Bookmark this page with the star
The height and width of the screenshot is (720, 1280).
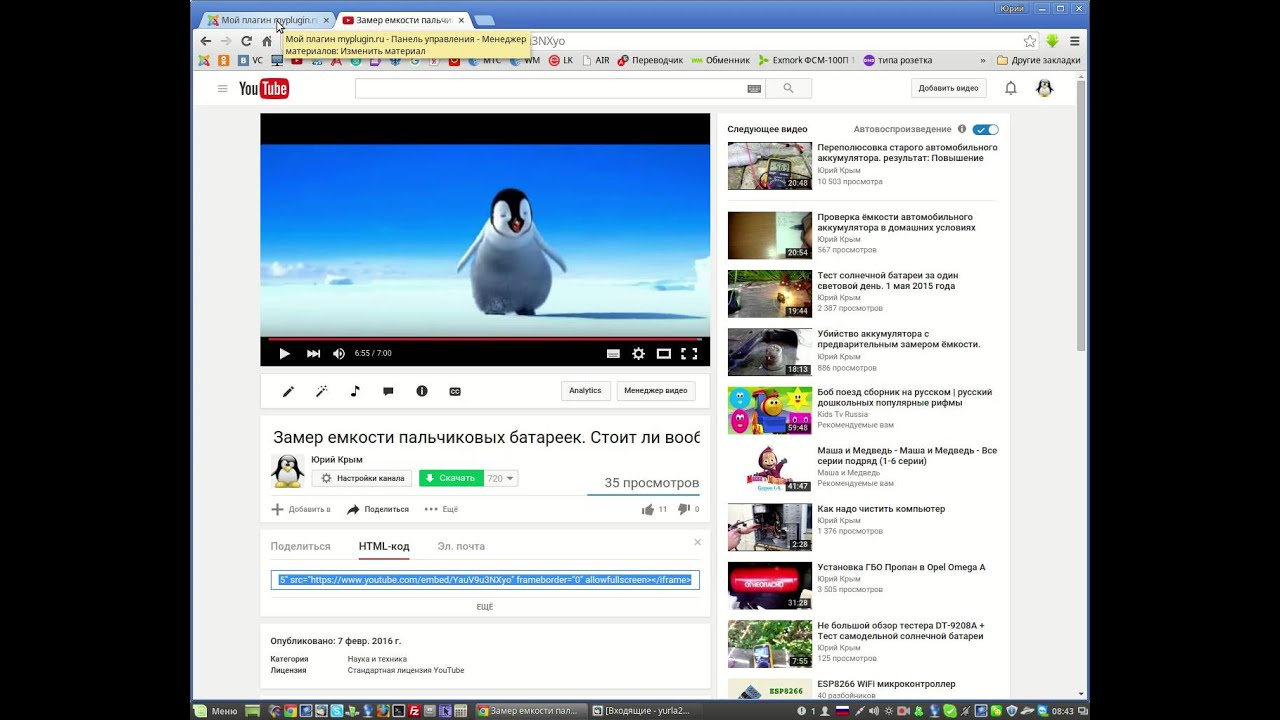coord(1030,41)
